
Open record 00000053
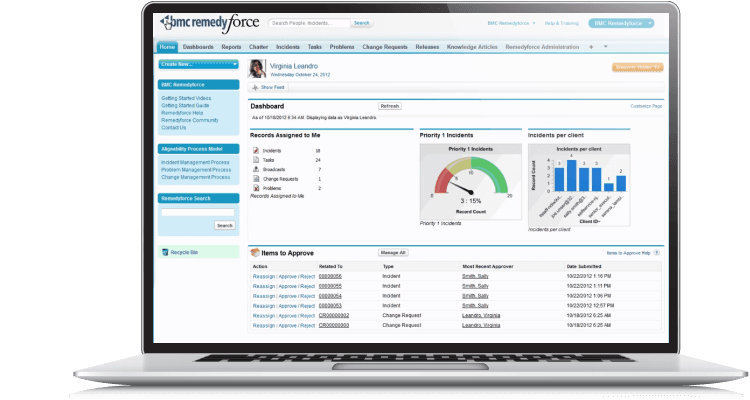[x=330, y=306]
